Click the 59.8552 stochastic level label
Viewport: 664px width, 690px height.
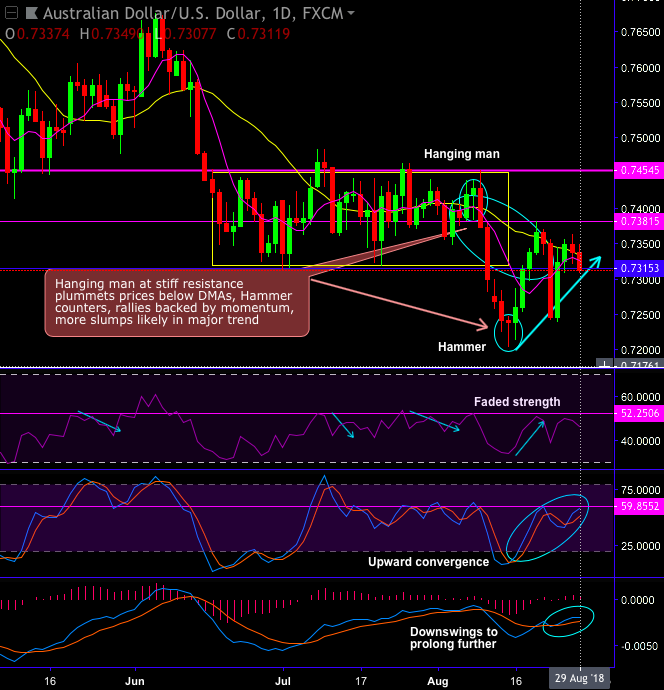click(x=639, y=506)
